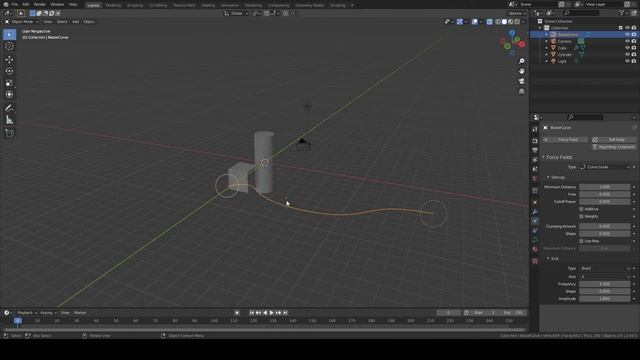Image resolution: width=640 pixels, height=360 pixels.
Task: Enable the Use Max checkbox
Action: (x=582, y=241)
